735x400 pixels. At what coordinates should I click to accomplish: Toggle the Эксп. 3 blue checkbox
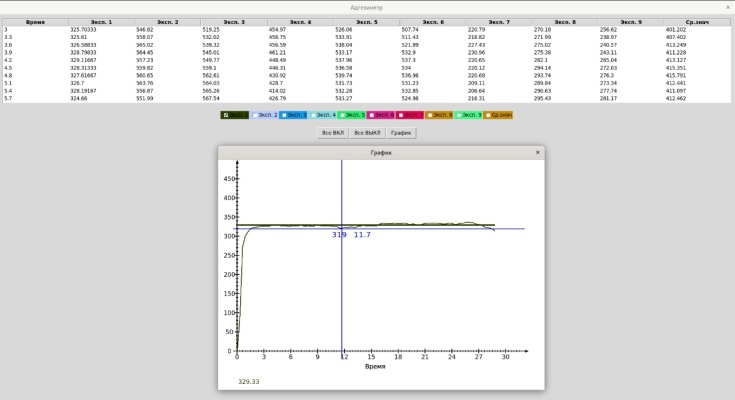coord(284,116)
